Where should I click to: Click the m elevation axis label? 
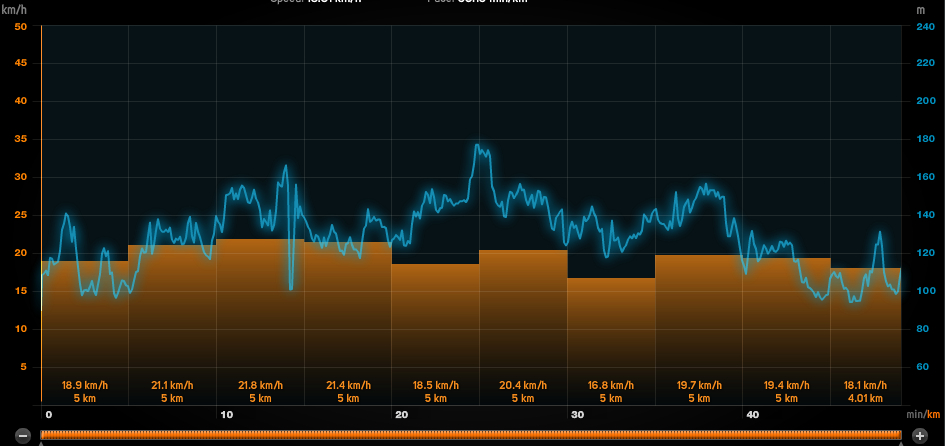click(920, 9)
